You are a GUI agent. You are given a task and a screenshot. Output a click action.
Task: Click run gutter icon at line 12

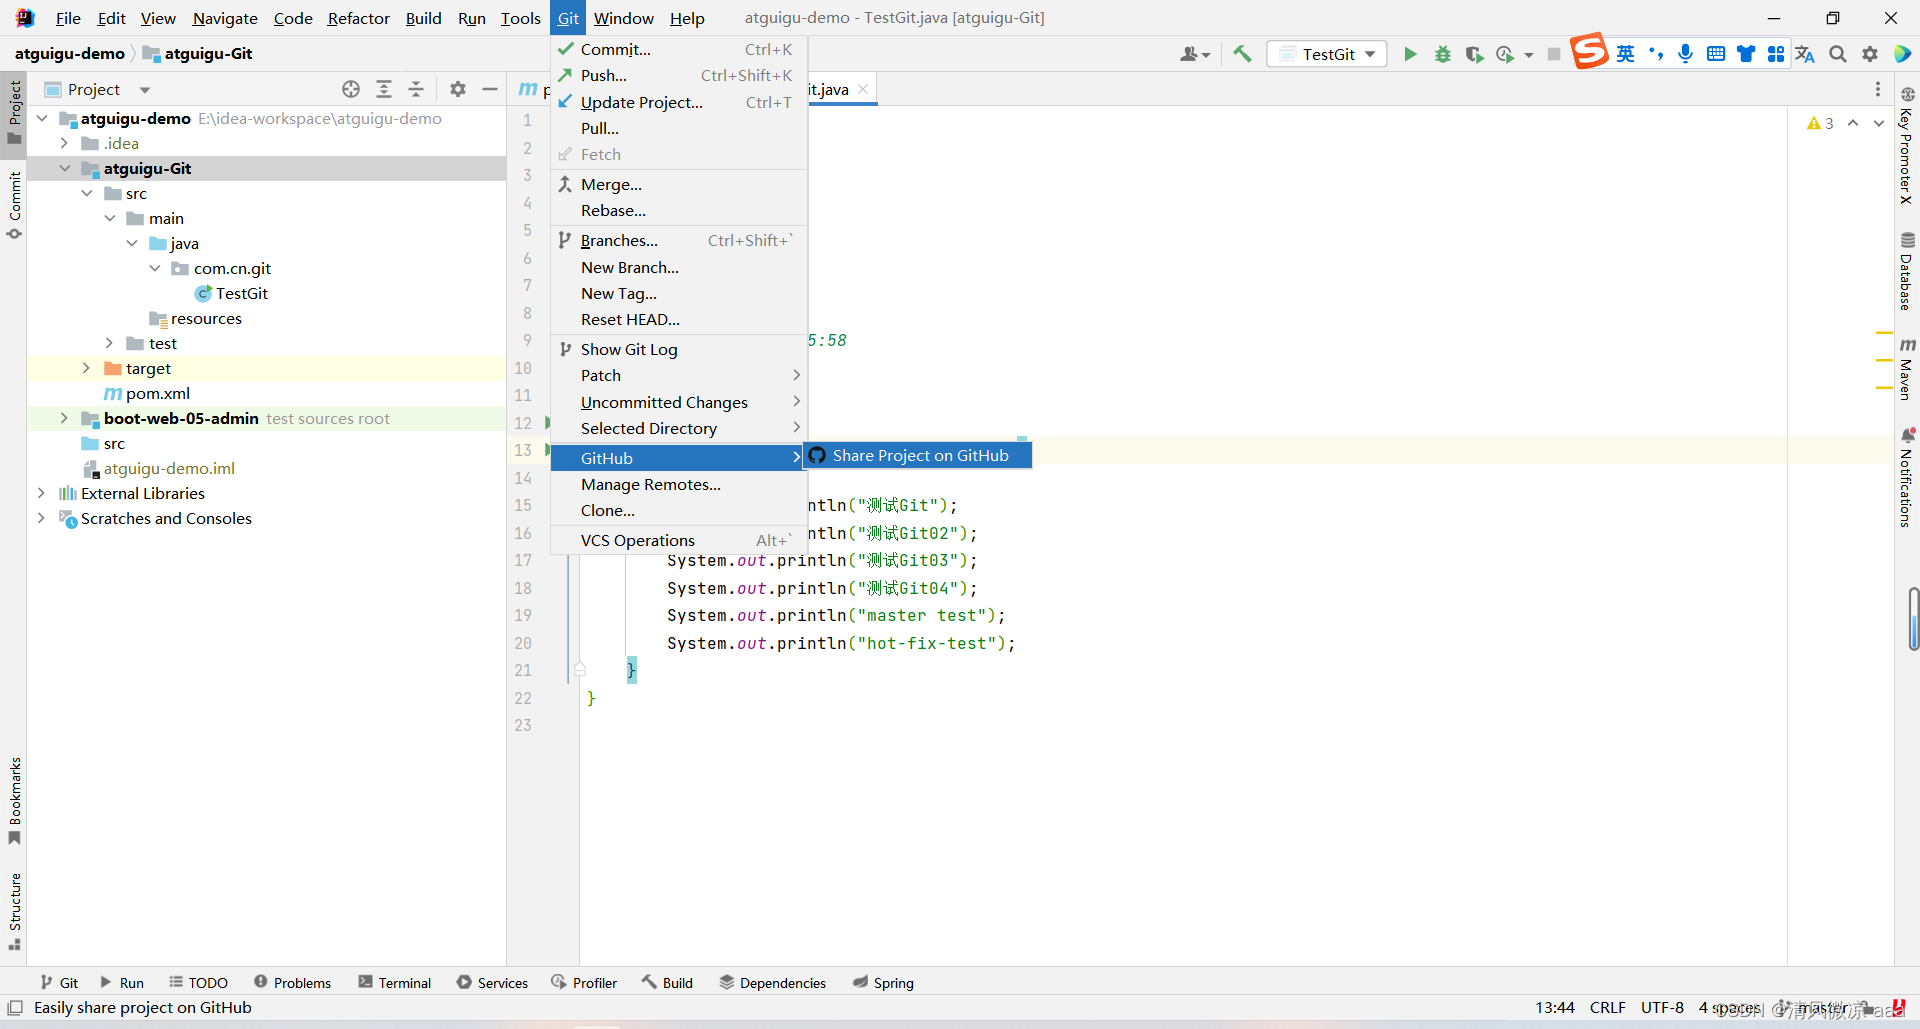[x=548, y=423]
